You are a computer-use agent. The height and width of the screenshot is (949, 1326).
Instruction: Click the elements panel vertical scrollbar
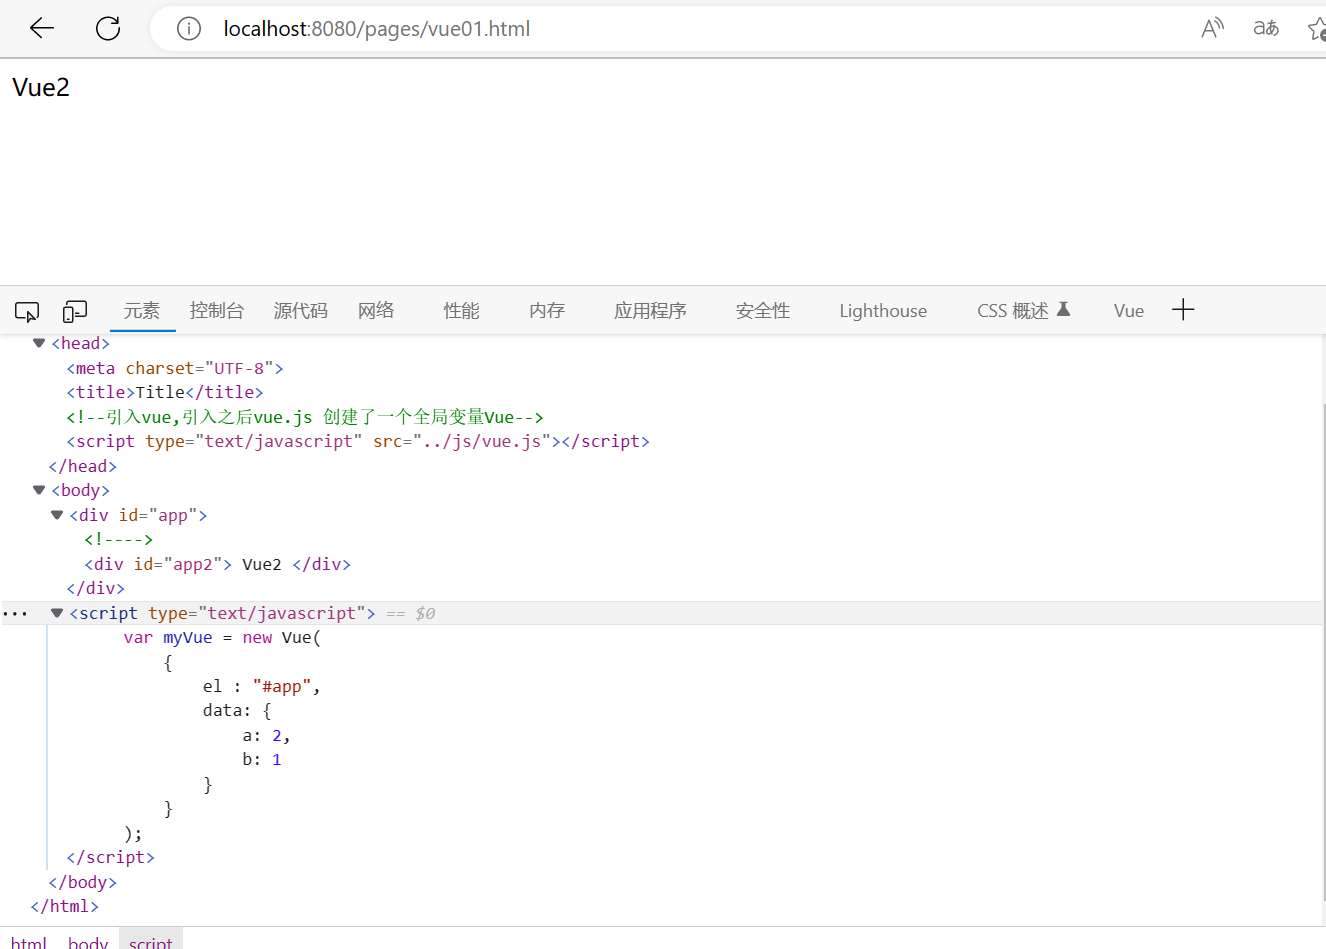[1323, 650]
